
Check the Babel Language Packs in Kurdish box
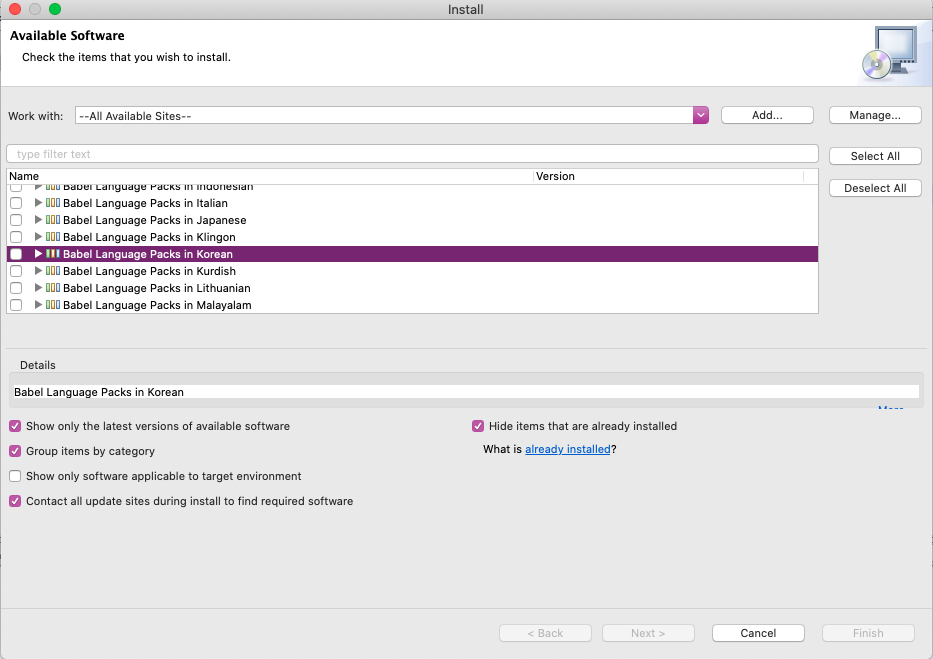click(16, 271)
